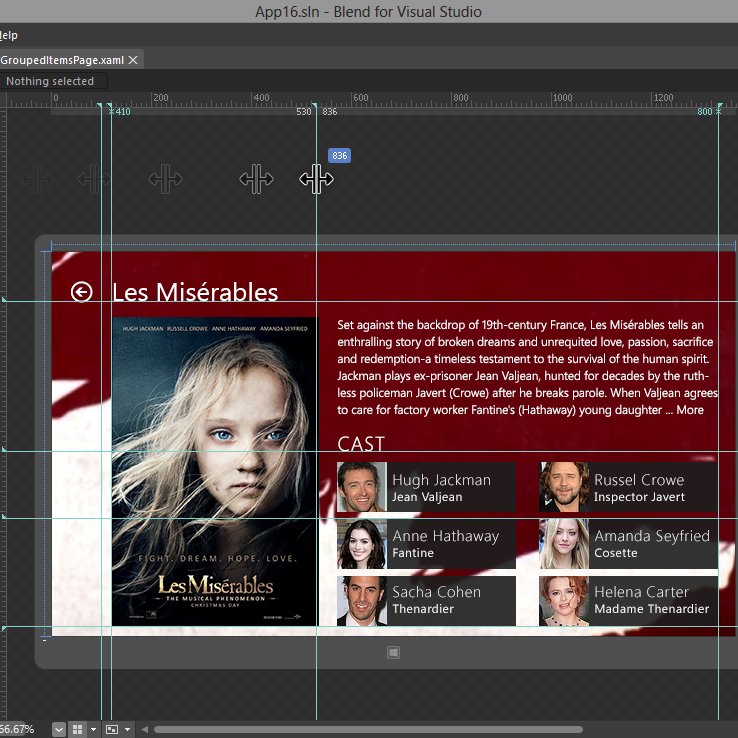The image size is (738, 738).
Task: Click the 'Cosette' role text
Action: pyautogui.click(x=616, y=553)
